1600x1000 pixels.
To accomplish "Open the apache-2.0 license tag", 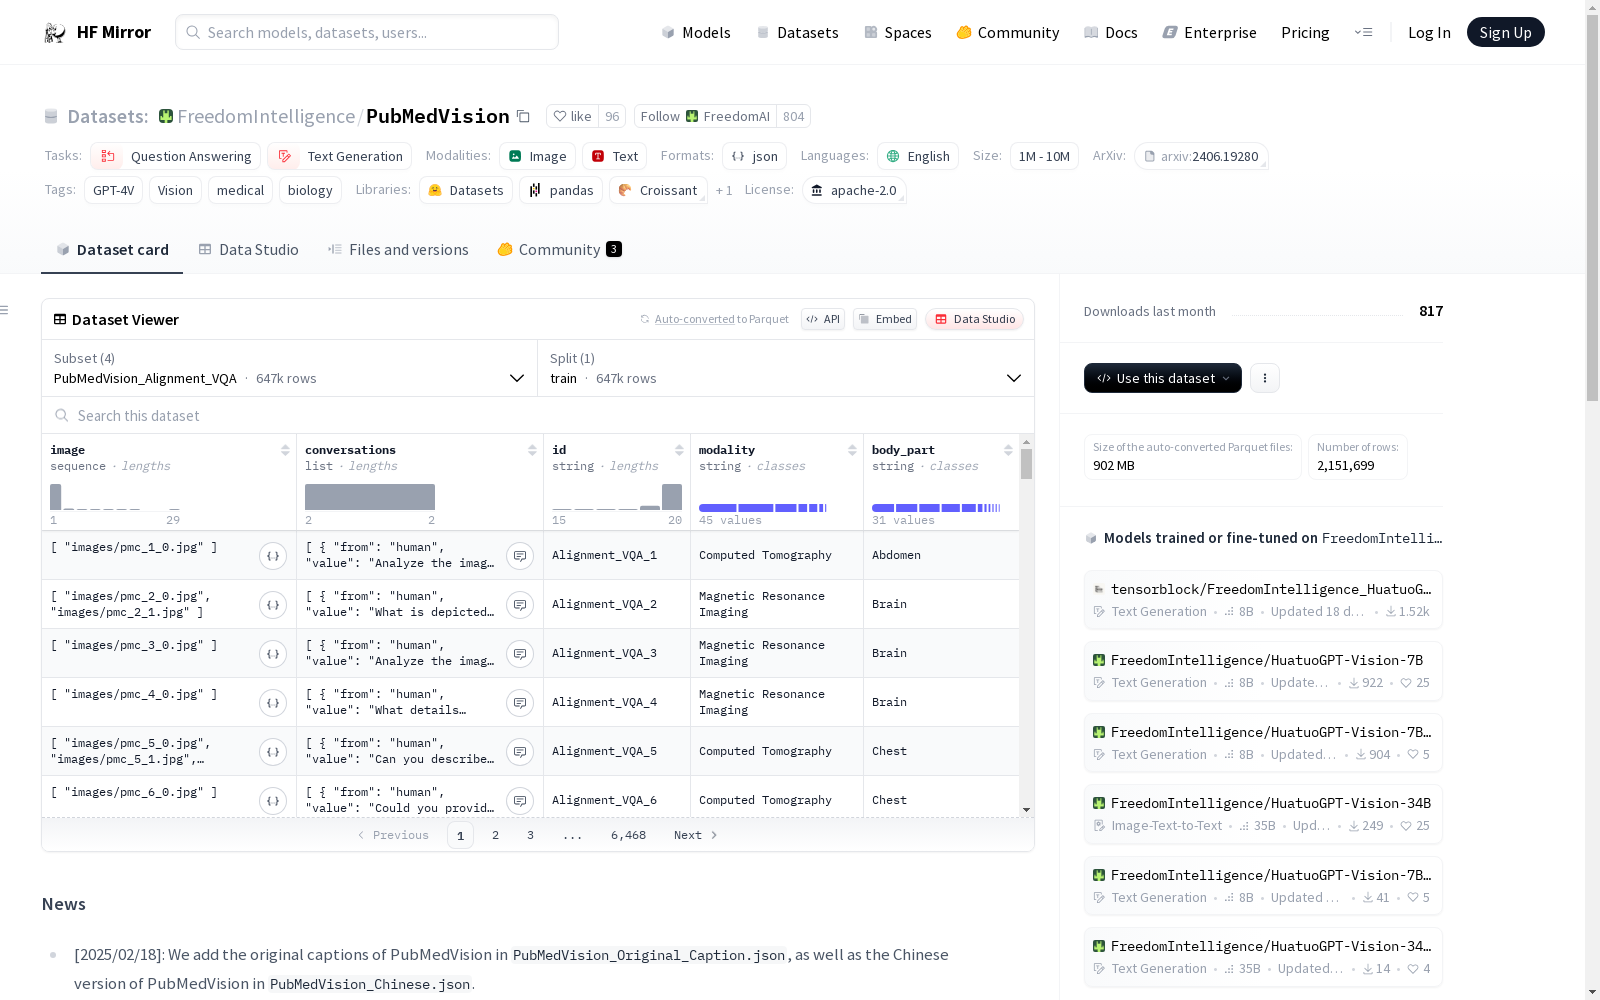I will coord(854,190).
